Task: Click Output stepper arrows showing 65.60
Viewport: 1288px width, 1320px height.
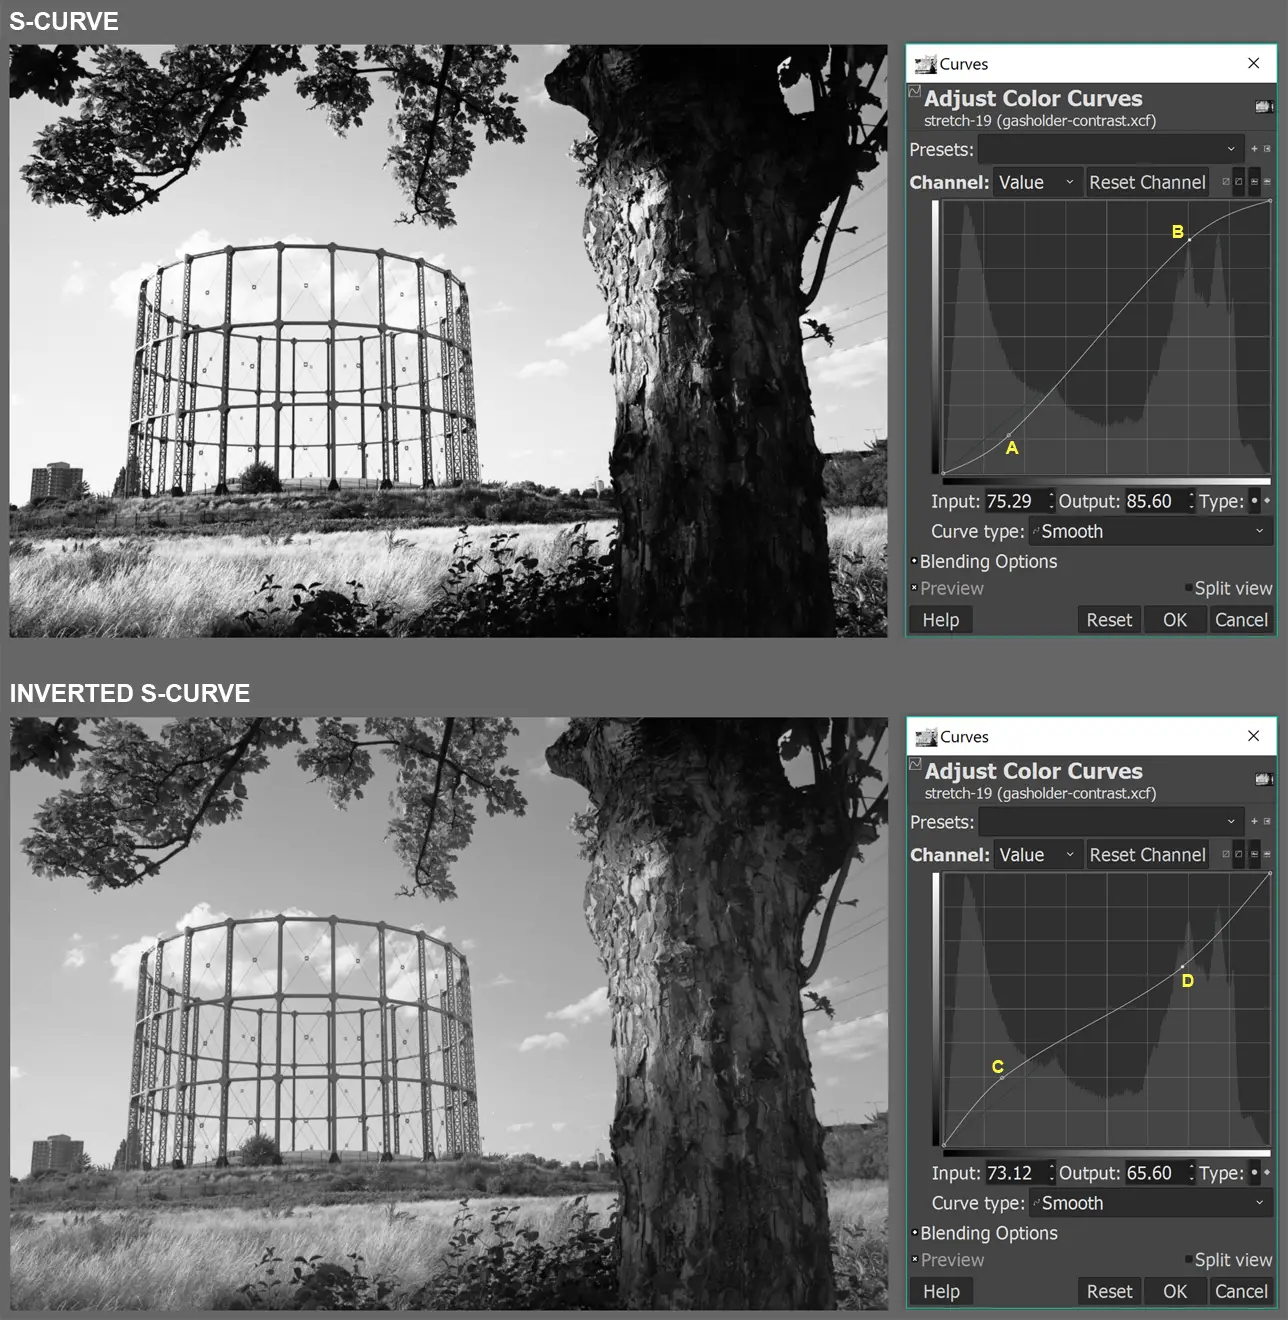Action: (1191, 1173)
